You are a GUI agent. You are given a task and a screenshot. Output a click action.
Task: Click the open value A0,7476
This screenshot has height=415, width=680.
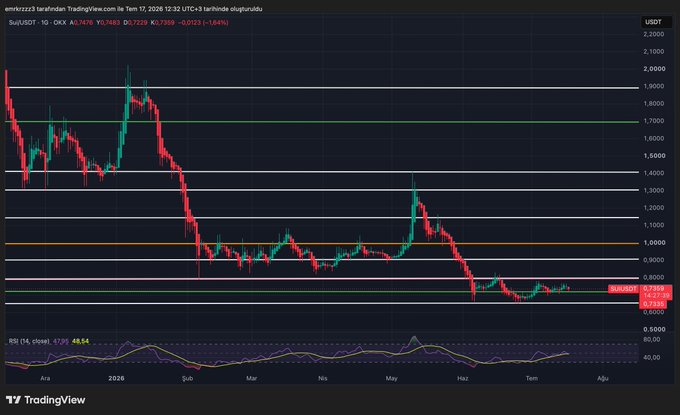click(82, 23)
